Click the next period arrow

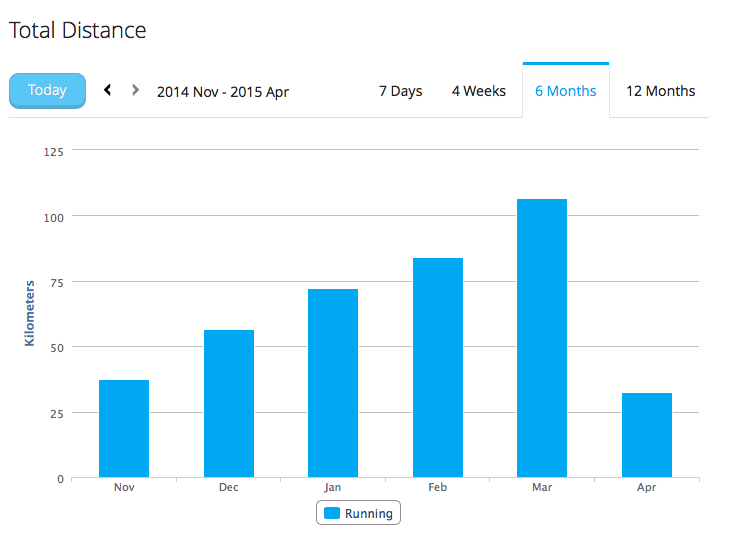135,90
